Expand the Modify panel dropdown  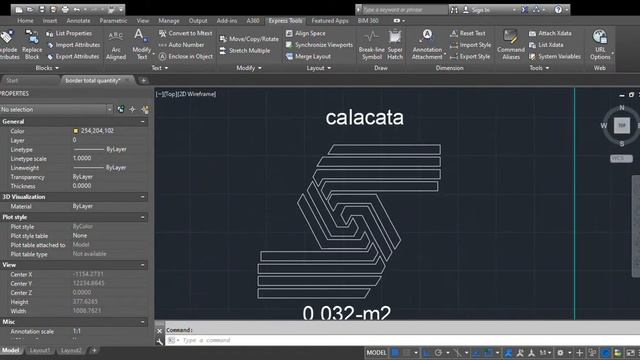(249, 68)
